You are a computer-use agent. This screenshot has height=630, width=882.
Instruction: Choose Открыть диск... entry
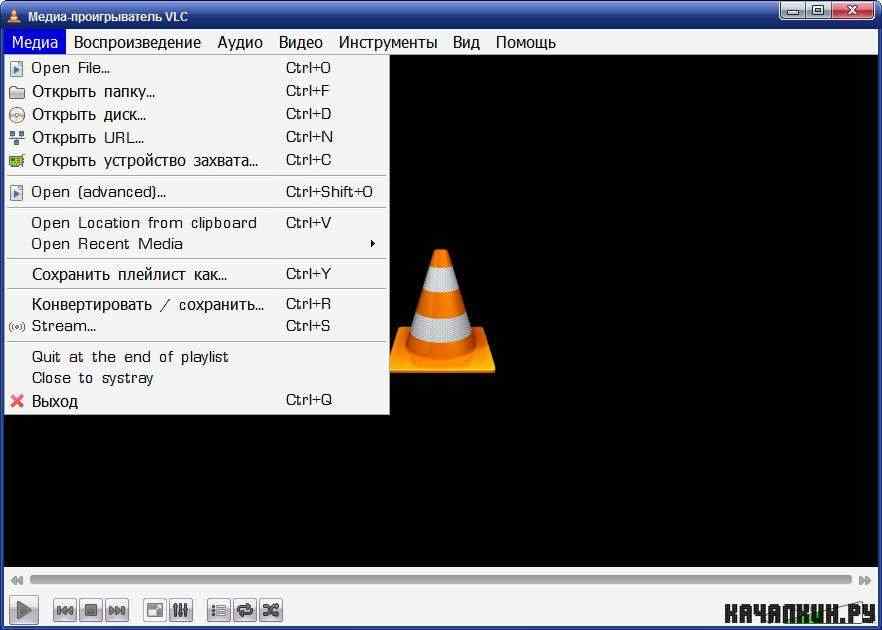pos(196,115)
